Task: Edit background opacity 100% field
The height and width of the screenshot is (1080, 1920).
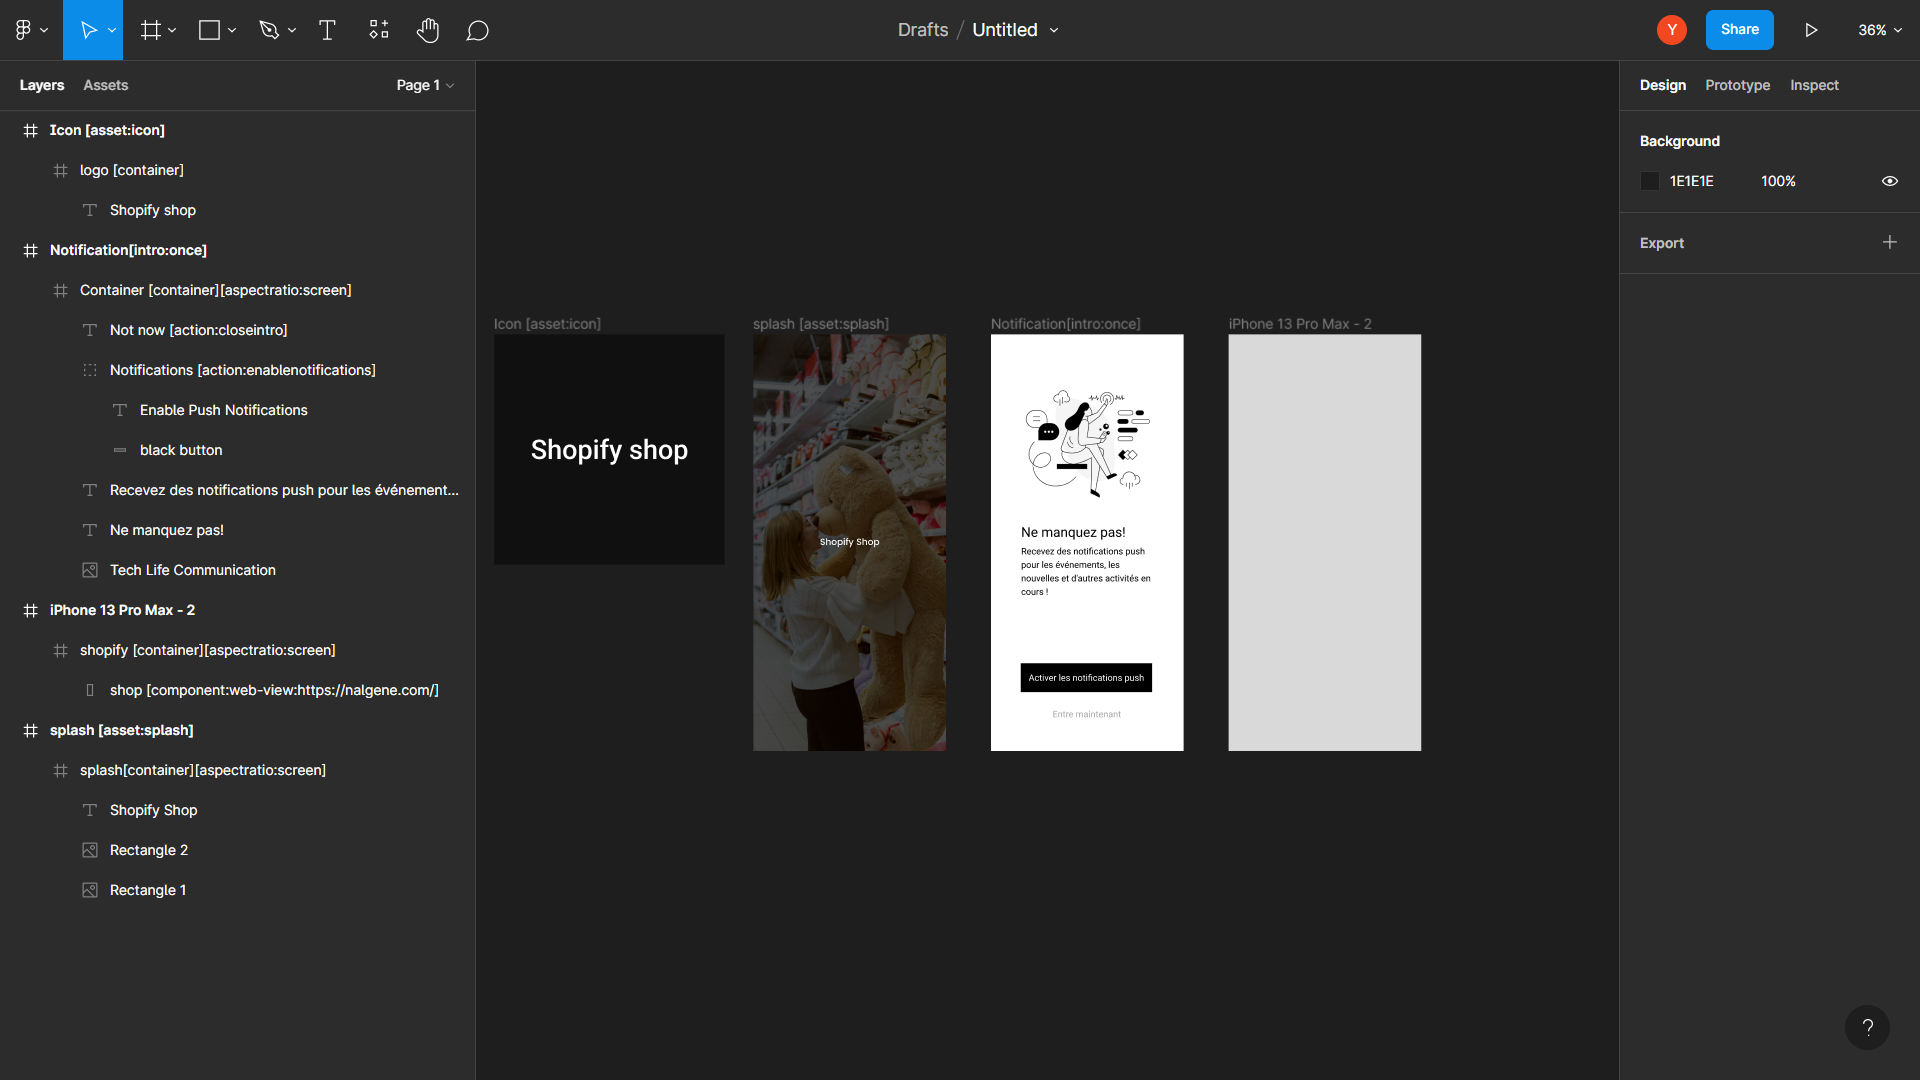Action: pyautogui.click(x=1778, y=181)
